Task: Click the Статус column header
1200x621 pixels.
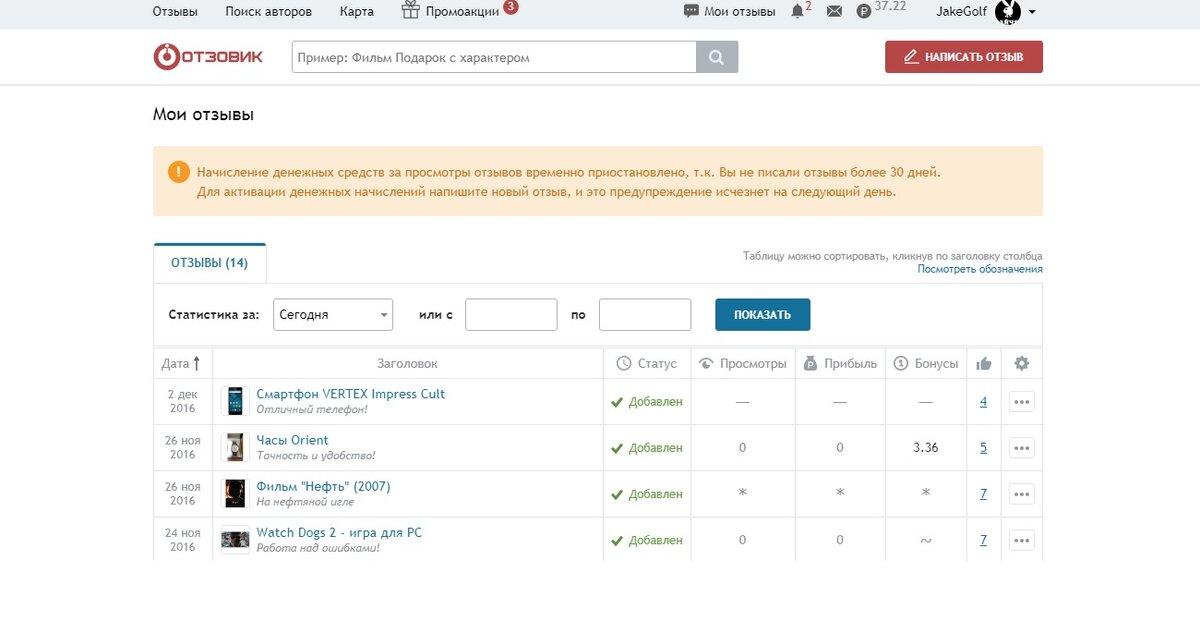Action: point(647,363)
